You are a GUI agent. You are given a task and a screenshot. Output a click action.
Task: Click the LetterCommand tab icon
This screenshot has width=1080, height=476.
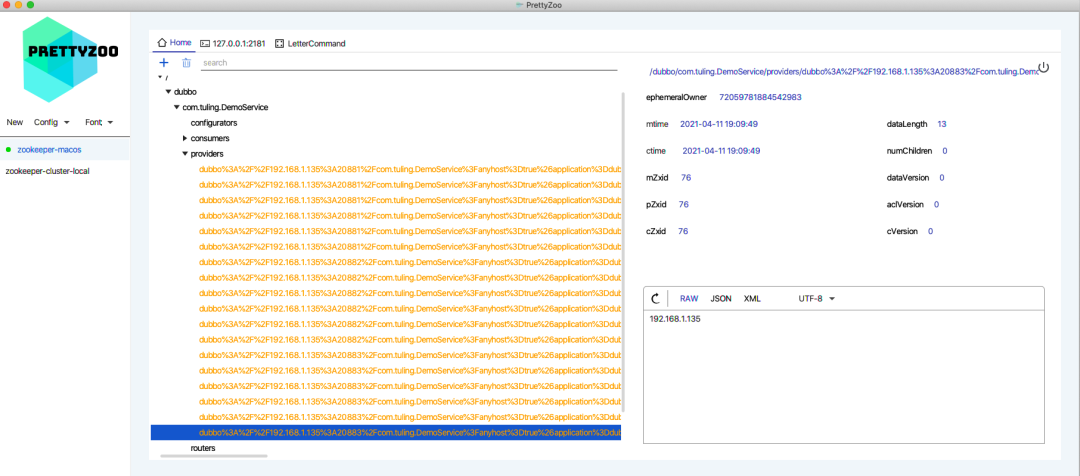279,43
